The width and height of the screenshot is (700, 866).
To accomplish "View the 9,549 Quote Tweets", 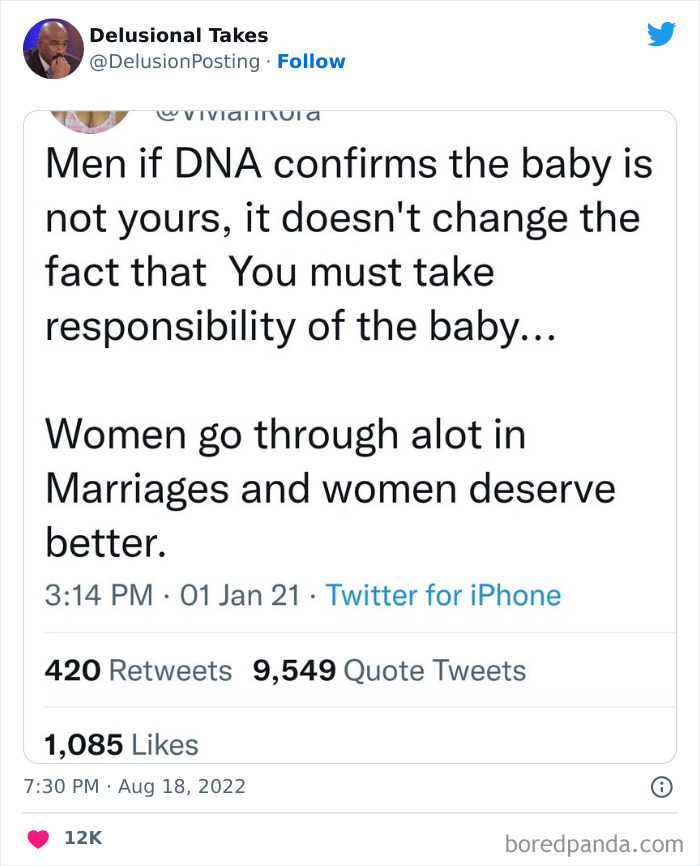I will tap(390, 670).
